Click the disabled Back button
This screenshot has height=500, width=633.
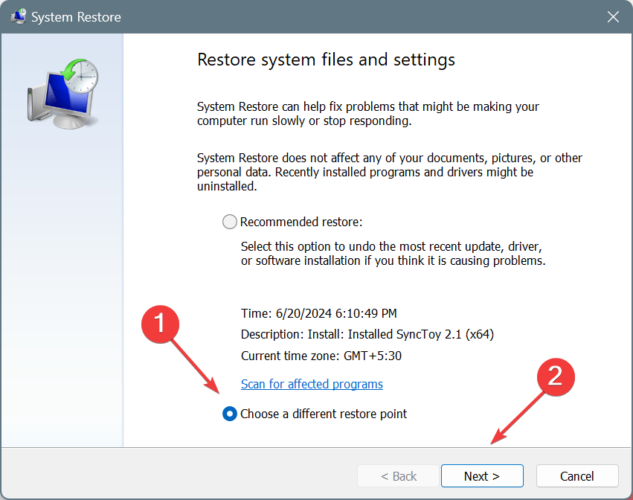[398, 476]
